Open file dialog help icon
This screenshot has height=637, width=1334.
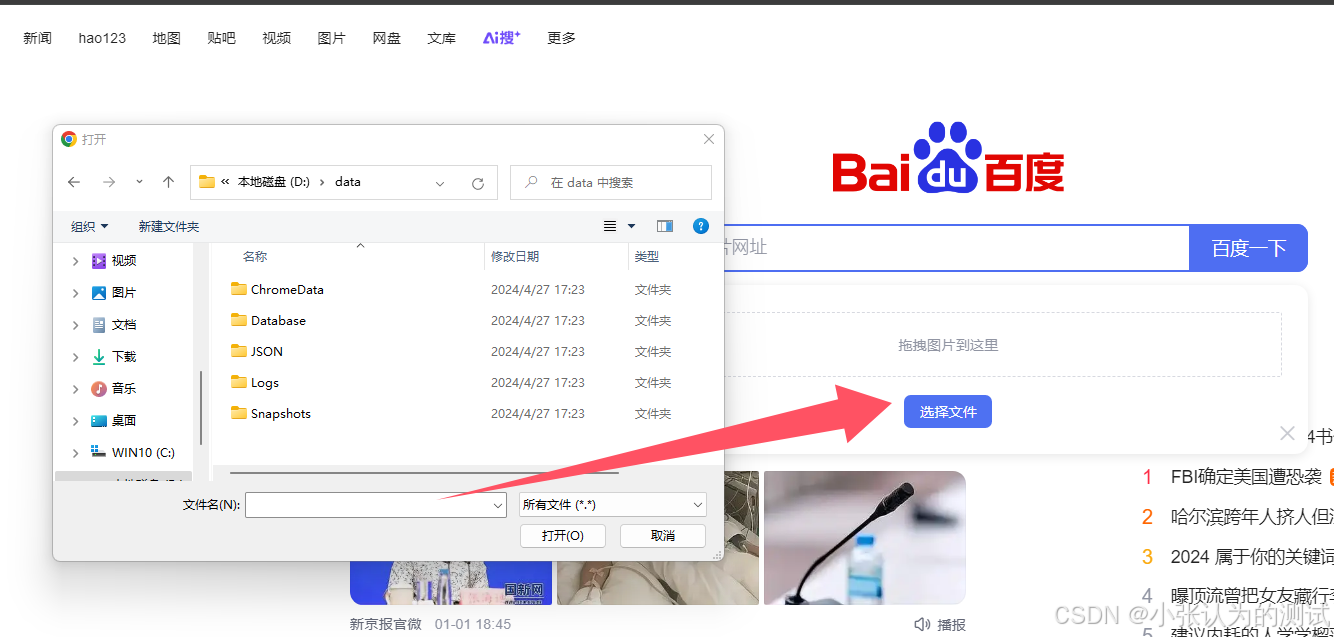701,226
